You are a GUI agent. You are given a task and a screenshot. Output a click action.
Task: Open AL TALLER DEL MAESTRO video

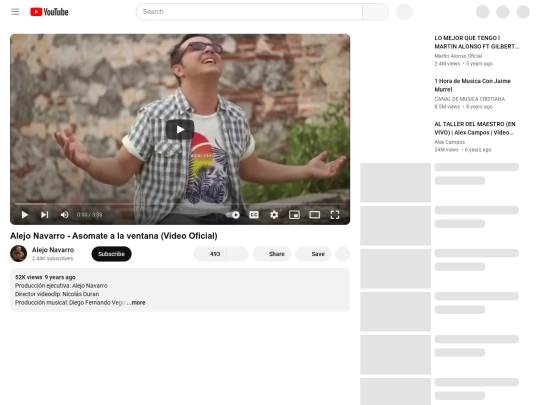475,128
